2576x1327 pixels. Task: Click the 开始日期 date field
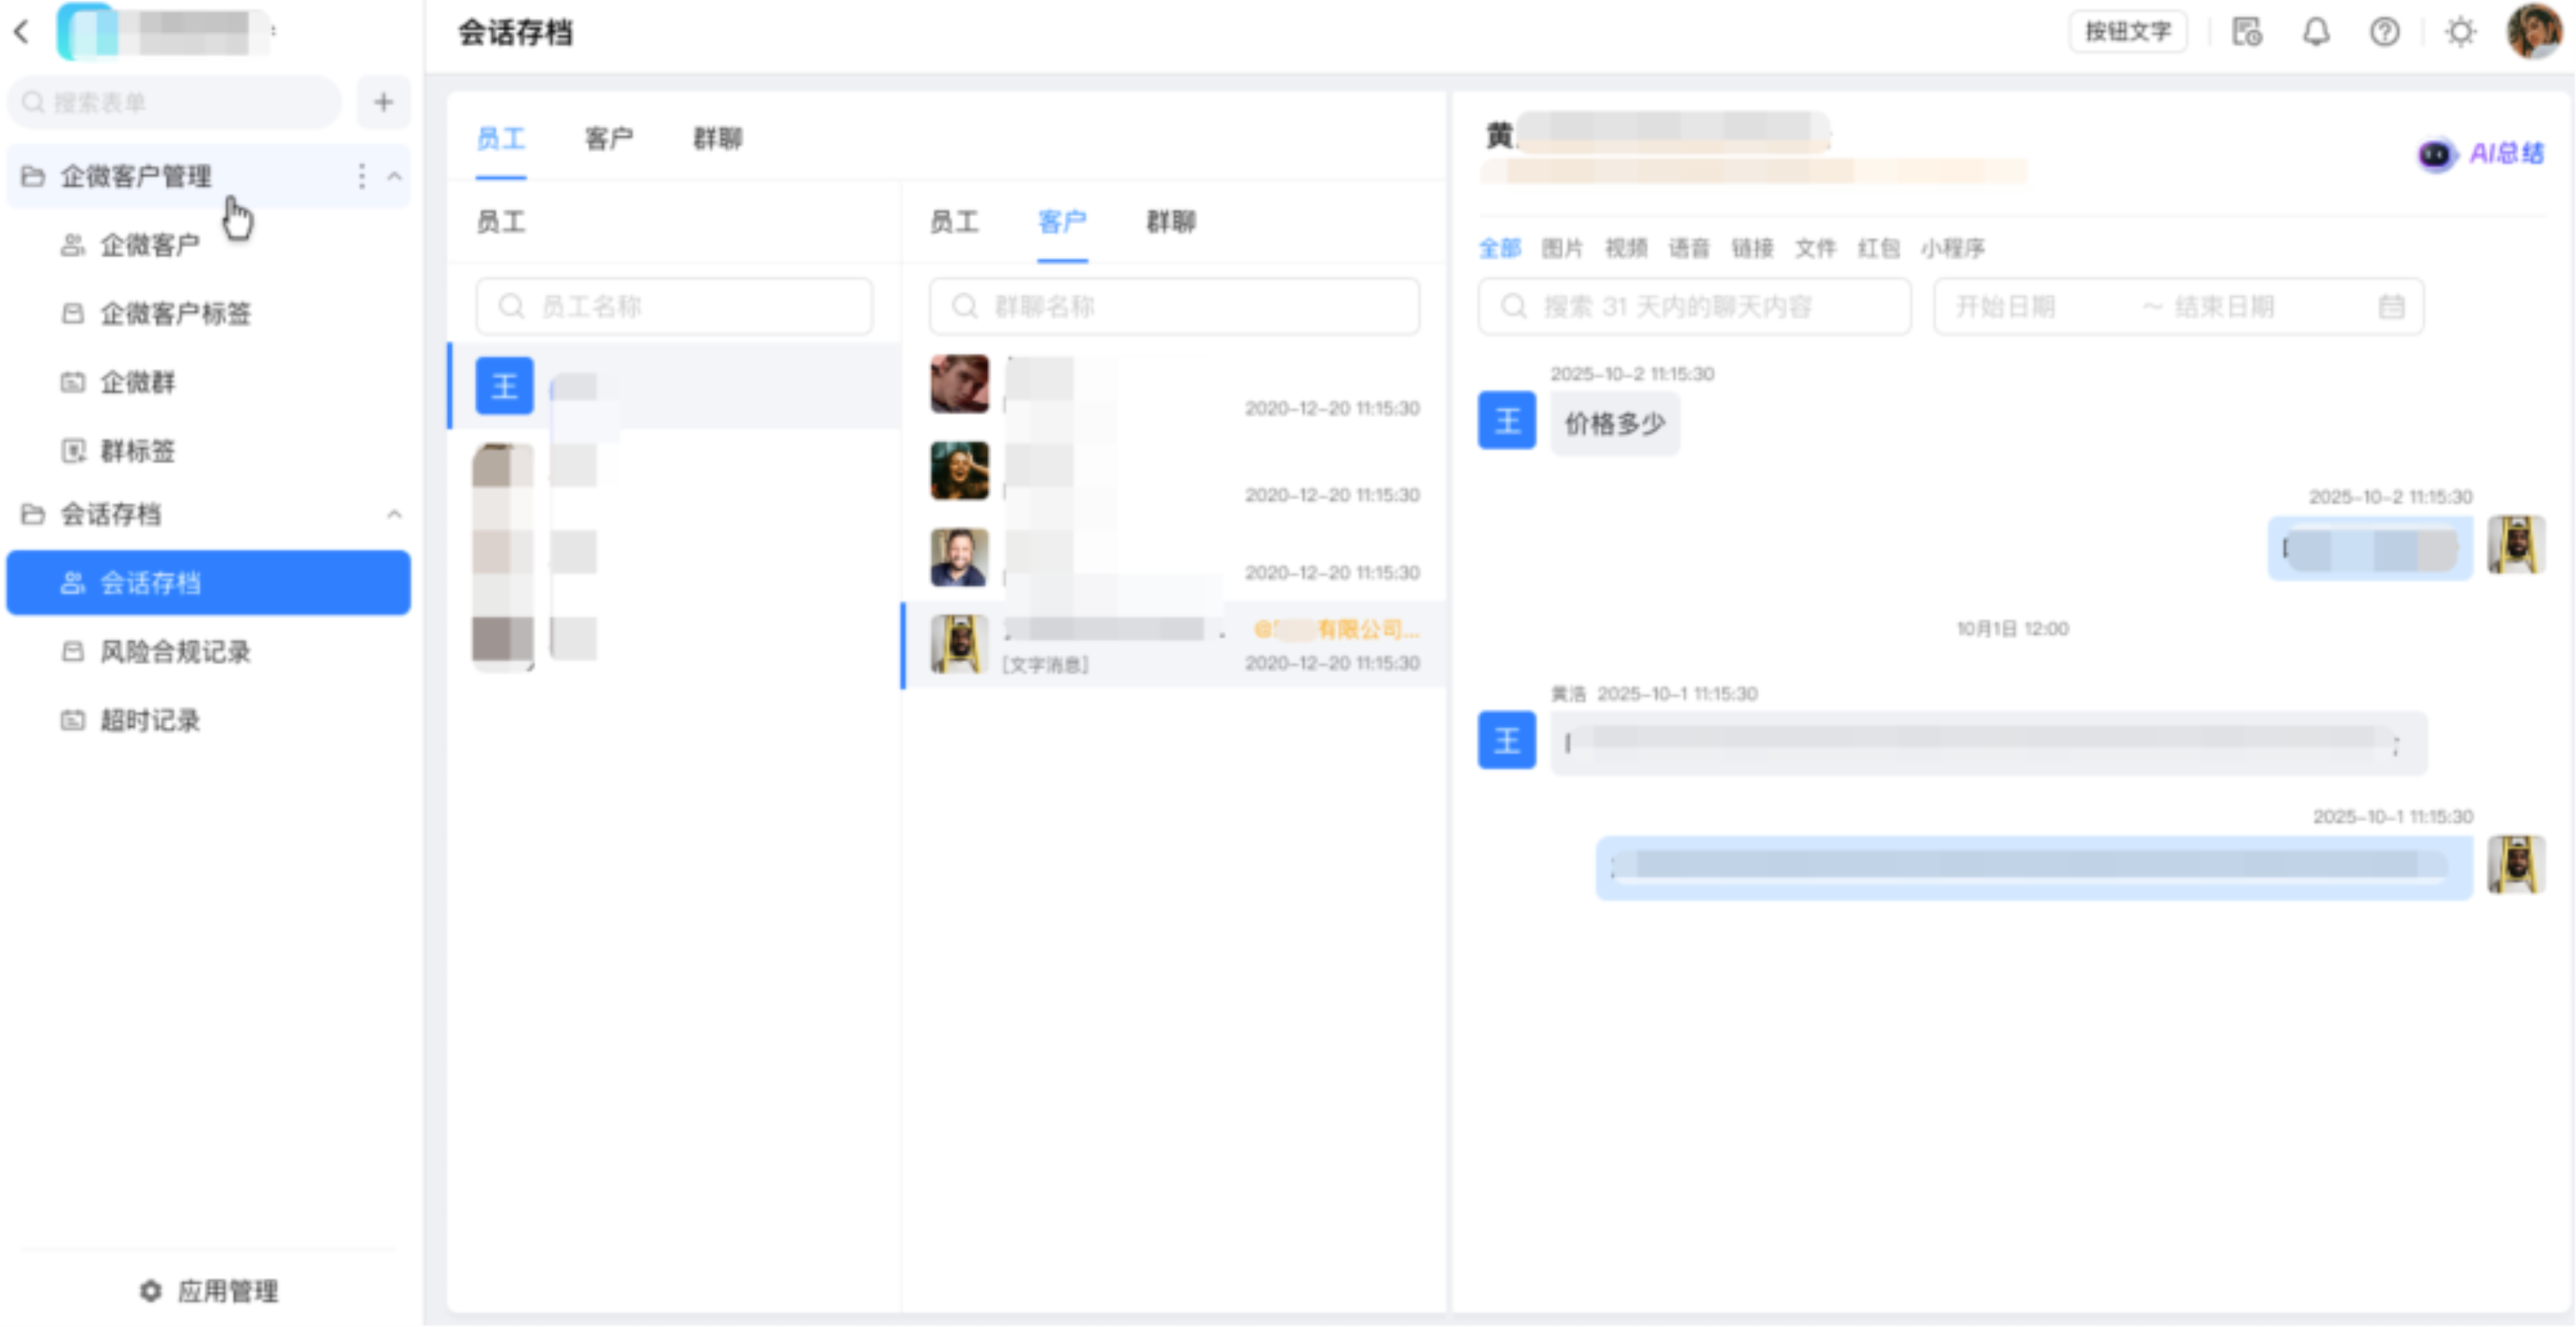click(2005, 306)
